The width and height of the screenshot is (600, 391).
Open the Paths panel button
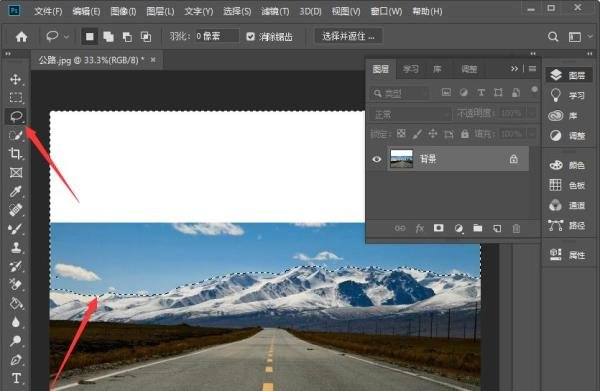click(568, 226)
